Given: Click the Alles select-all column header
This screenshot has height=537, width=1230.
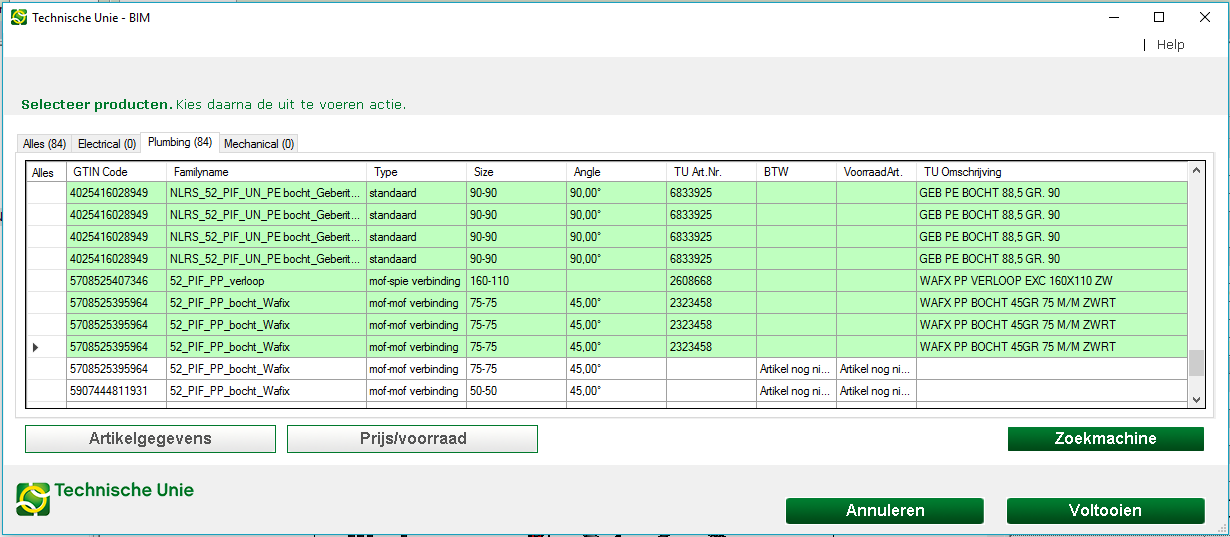Looking at the screenshot, I should coord(46,172).
